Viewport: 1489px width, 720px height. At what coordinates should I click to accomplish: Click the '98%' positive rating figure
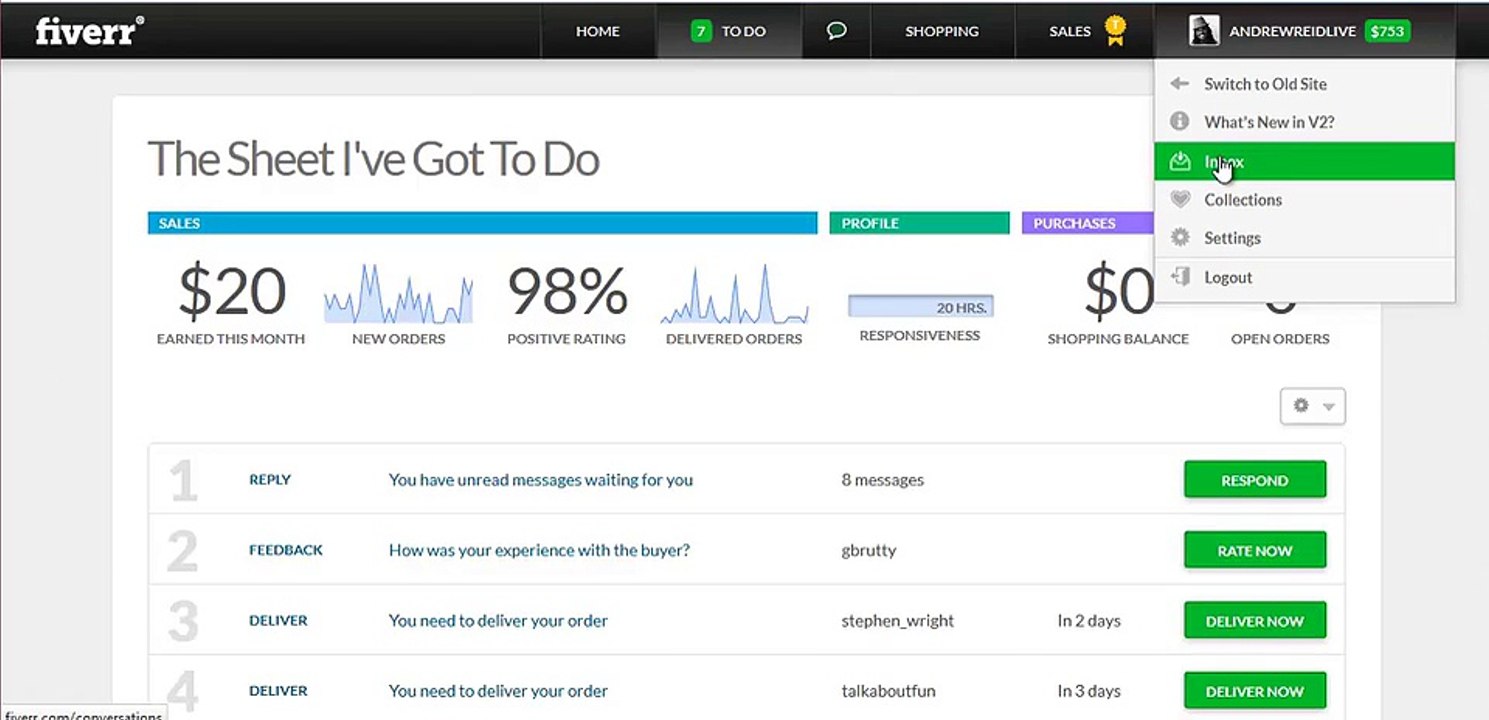[x=567, y=293]
